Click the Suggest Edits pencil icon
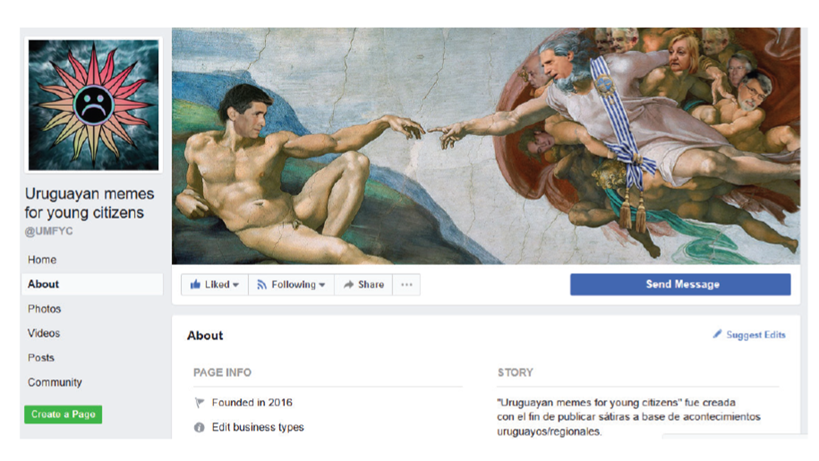 click(718, 334)
